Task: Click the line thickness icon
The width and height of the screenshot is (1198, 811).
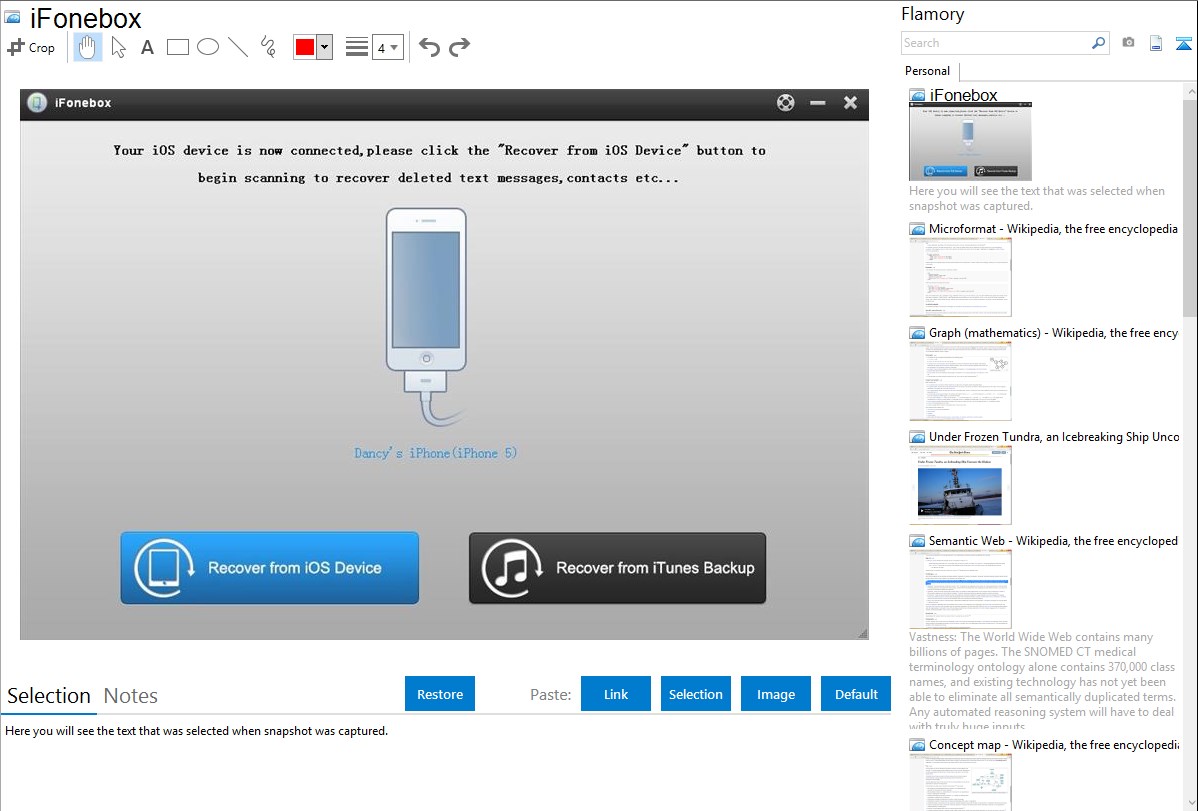Action: tap(357, 47)
